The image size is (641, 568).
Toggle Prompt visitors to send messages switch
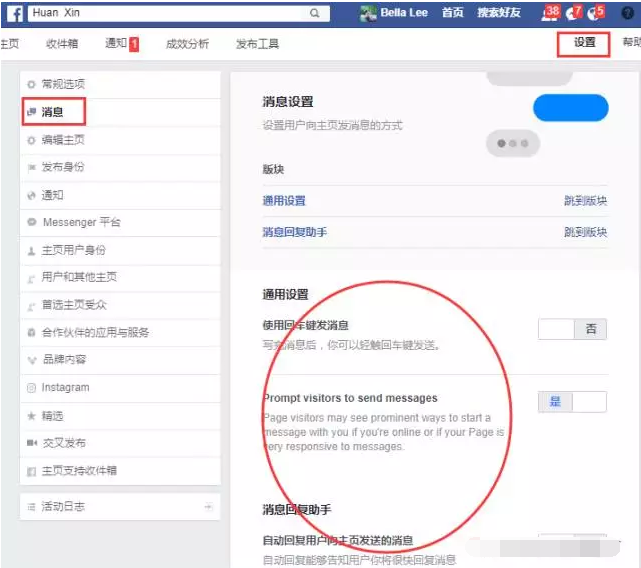click(x=572, y=402)
